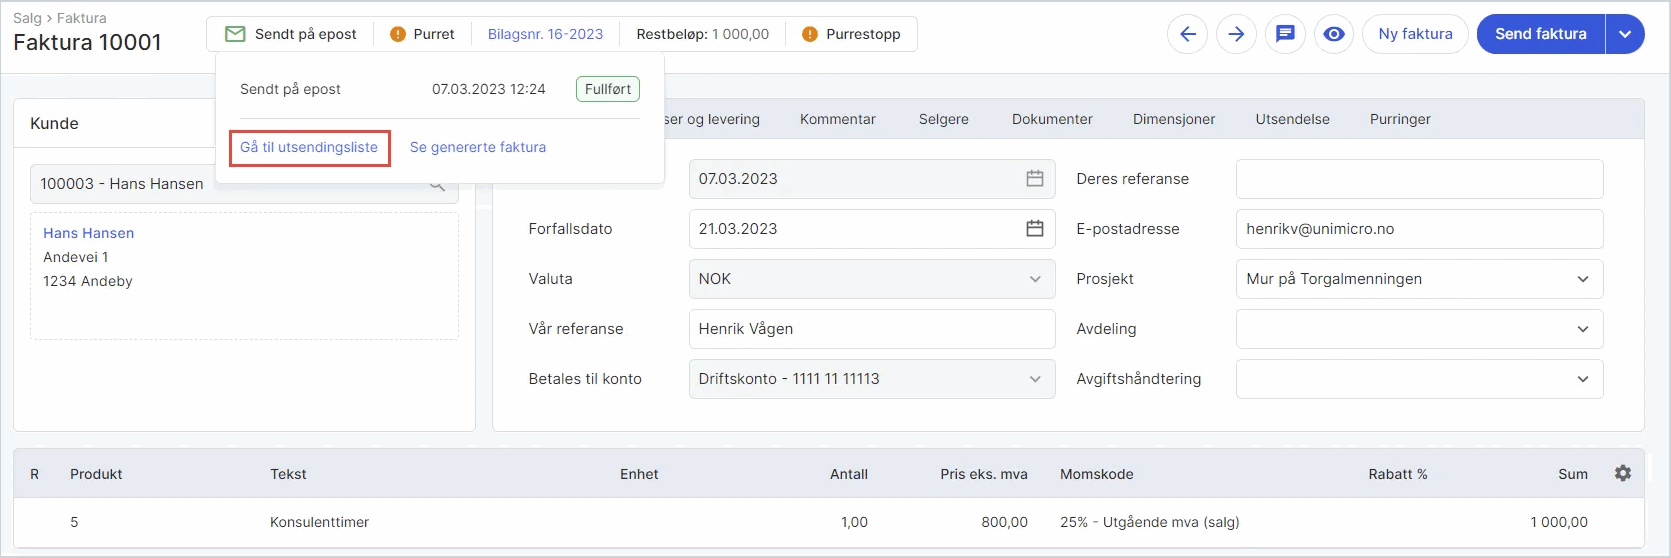Image resolution: width=1671 pixels, height=558 pixels.
Task: Click the eye preview icon
Action: (1334, 34)
